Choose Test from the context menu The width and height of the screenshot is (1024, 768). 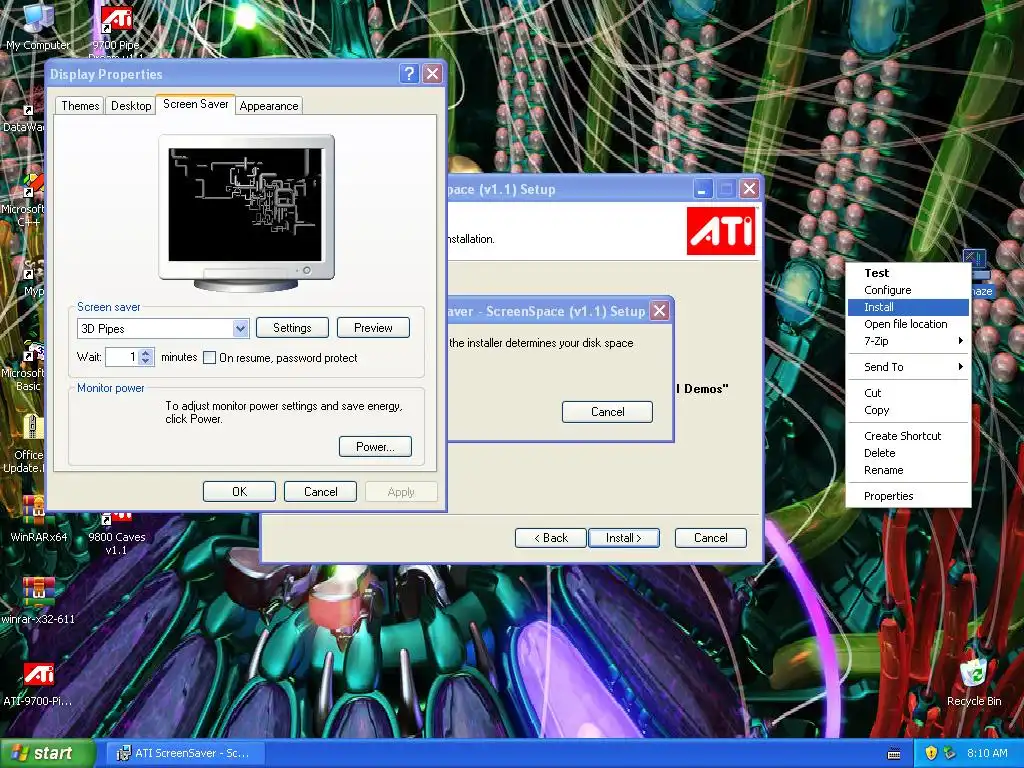pyautogui.click(x=908, y=273)
